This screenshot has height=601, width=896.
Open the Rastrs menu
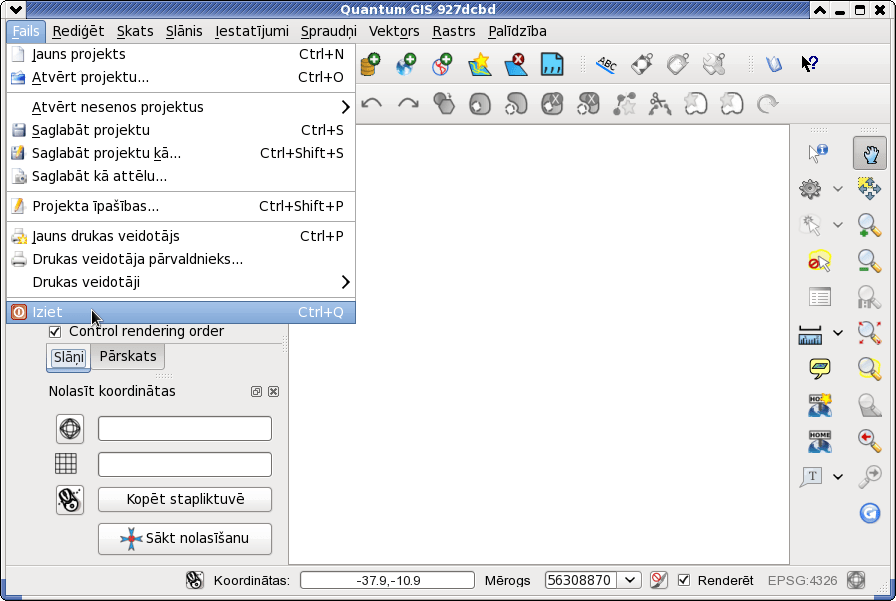pos(454,31)
